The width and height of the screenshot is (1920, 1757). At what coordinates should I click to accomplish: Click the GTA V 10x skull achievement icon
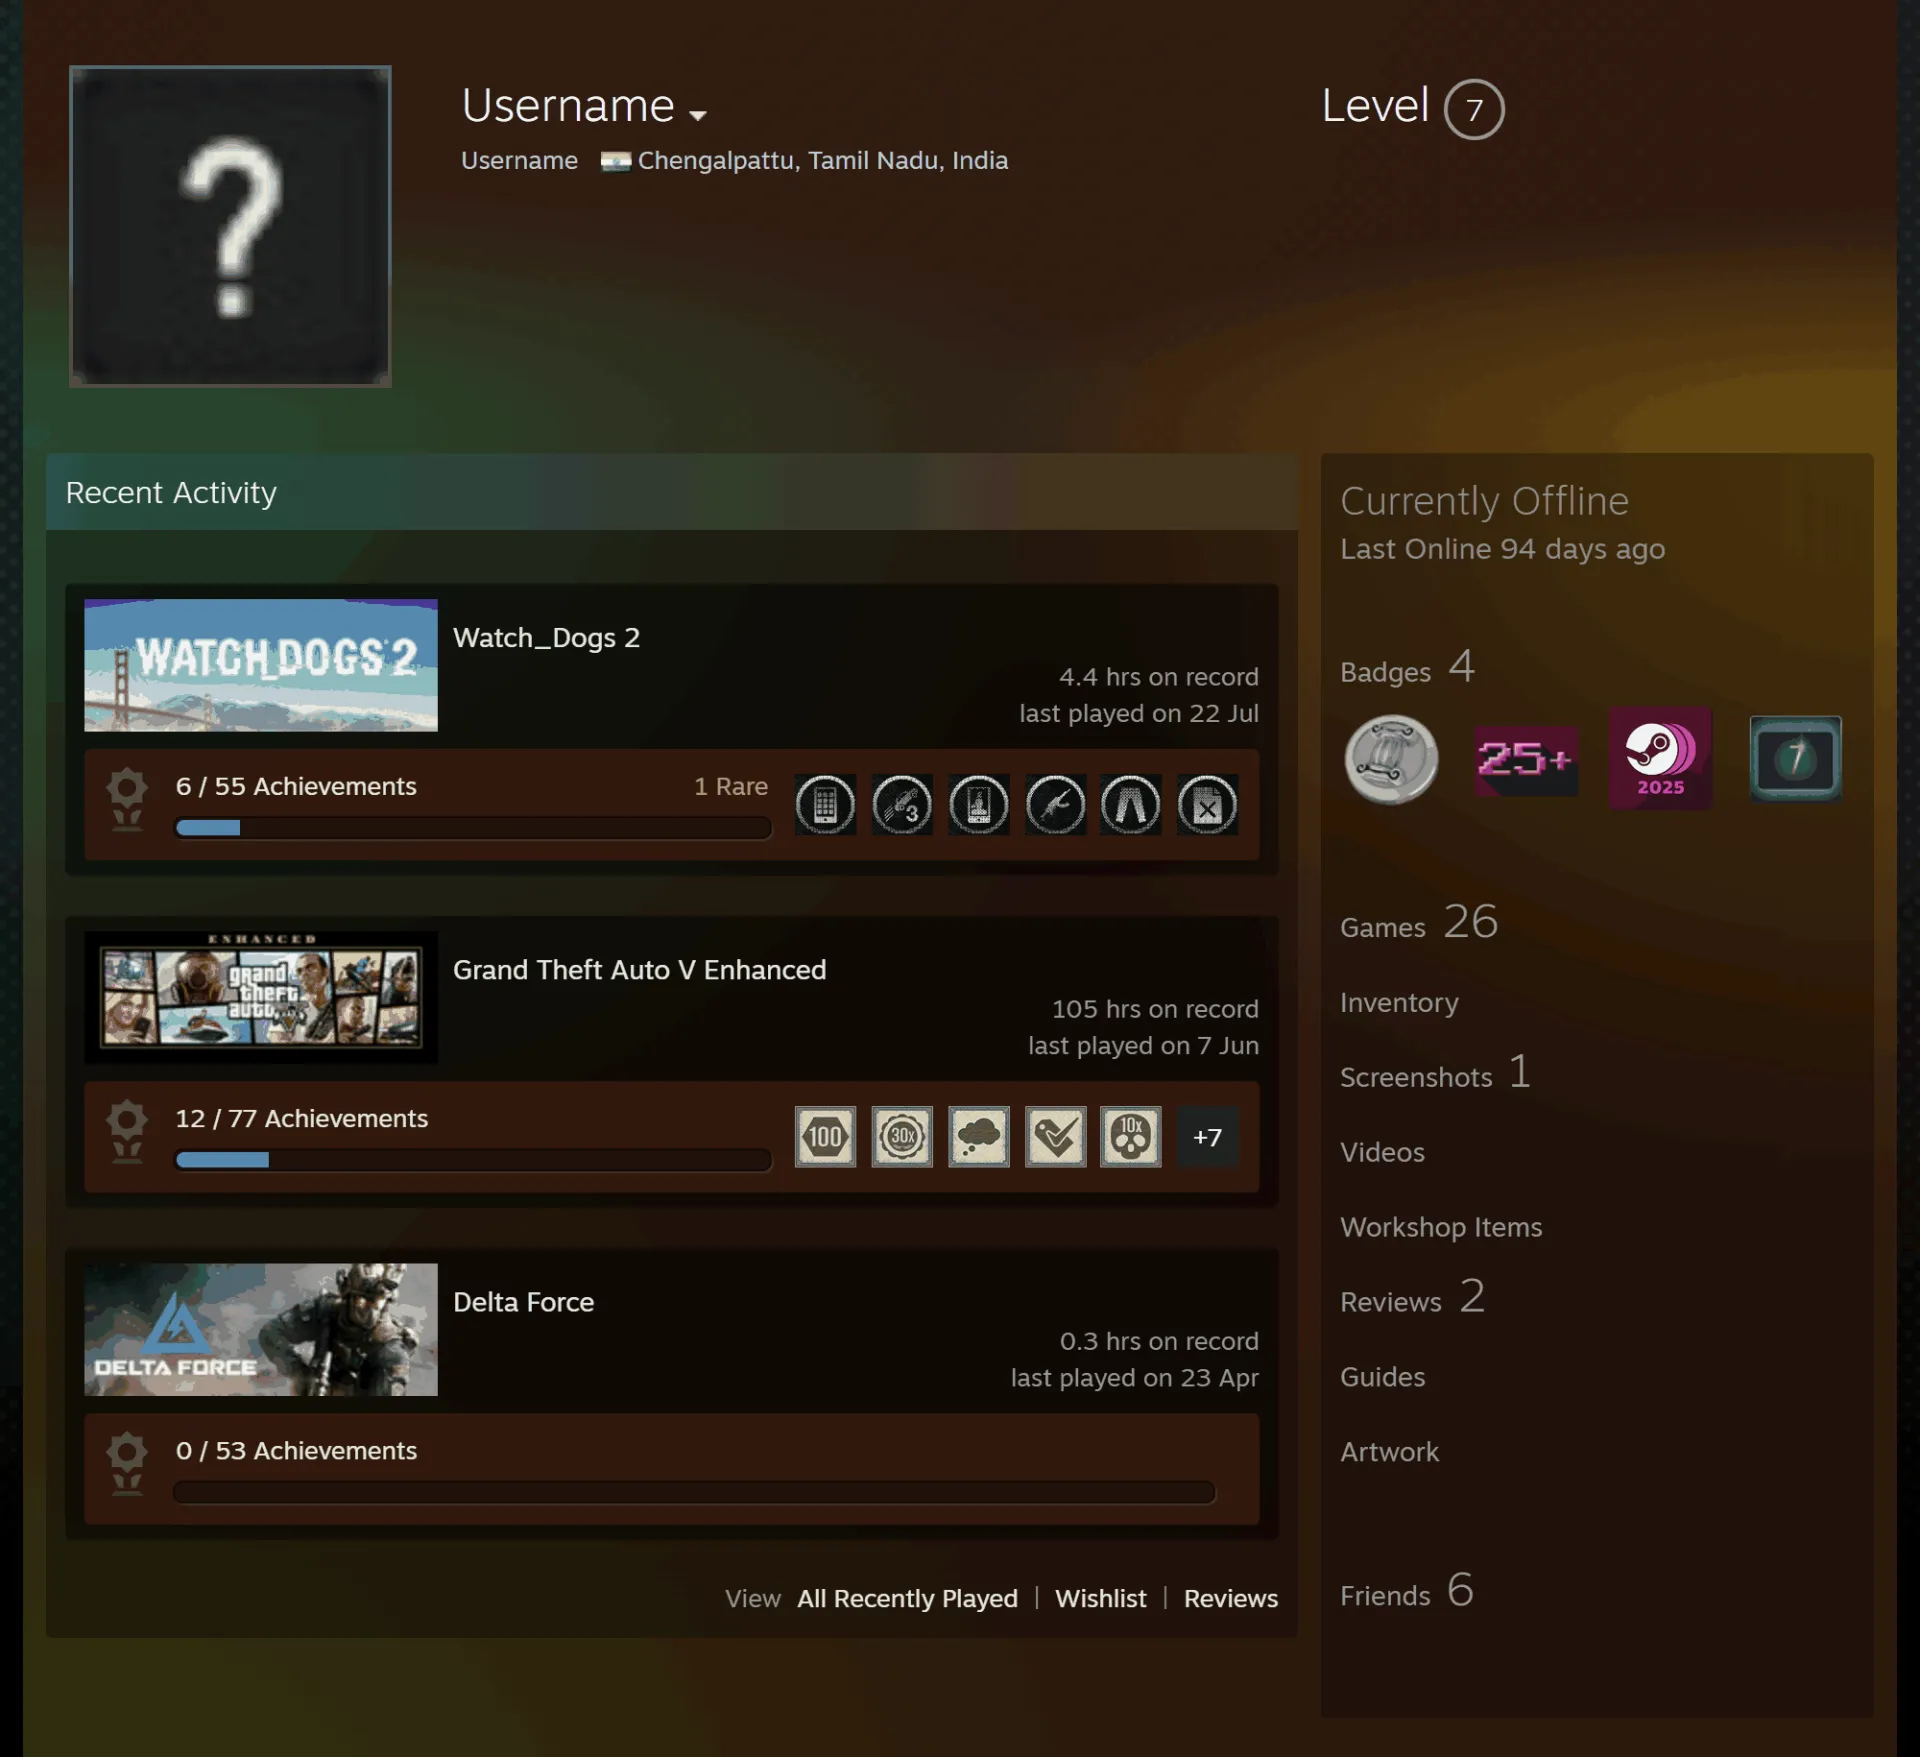1131,1137
